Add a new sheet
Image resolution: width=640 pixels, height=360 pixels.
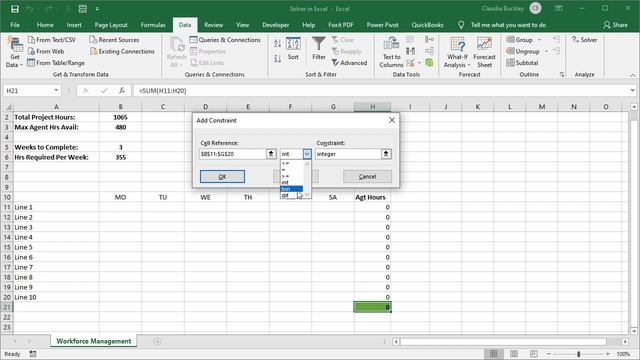click(x=157, y=341)
